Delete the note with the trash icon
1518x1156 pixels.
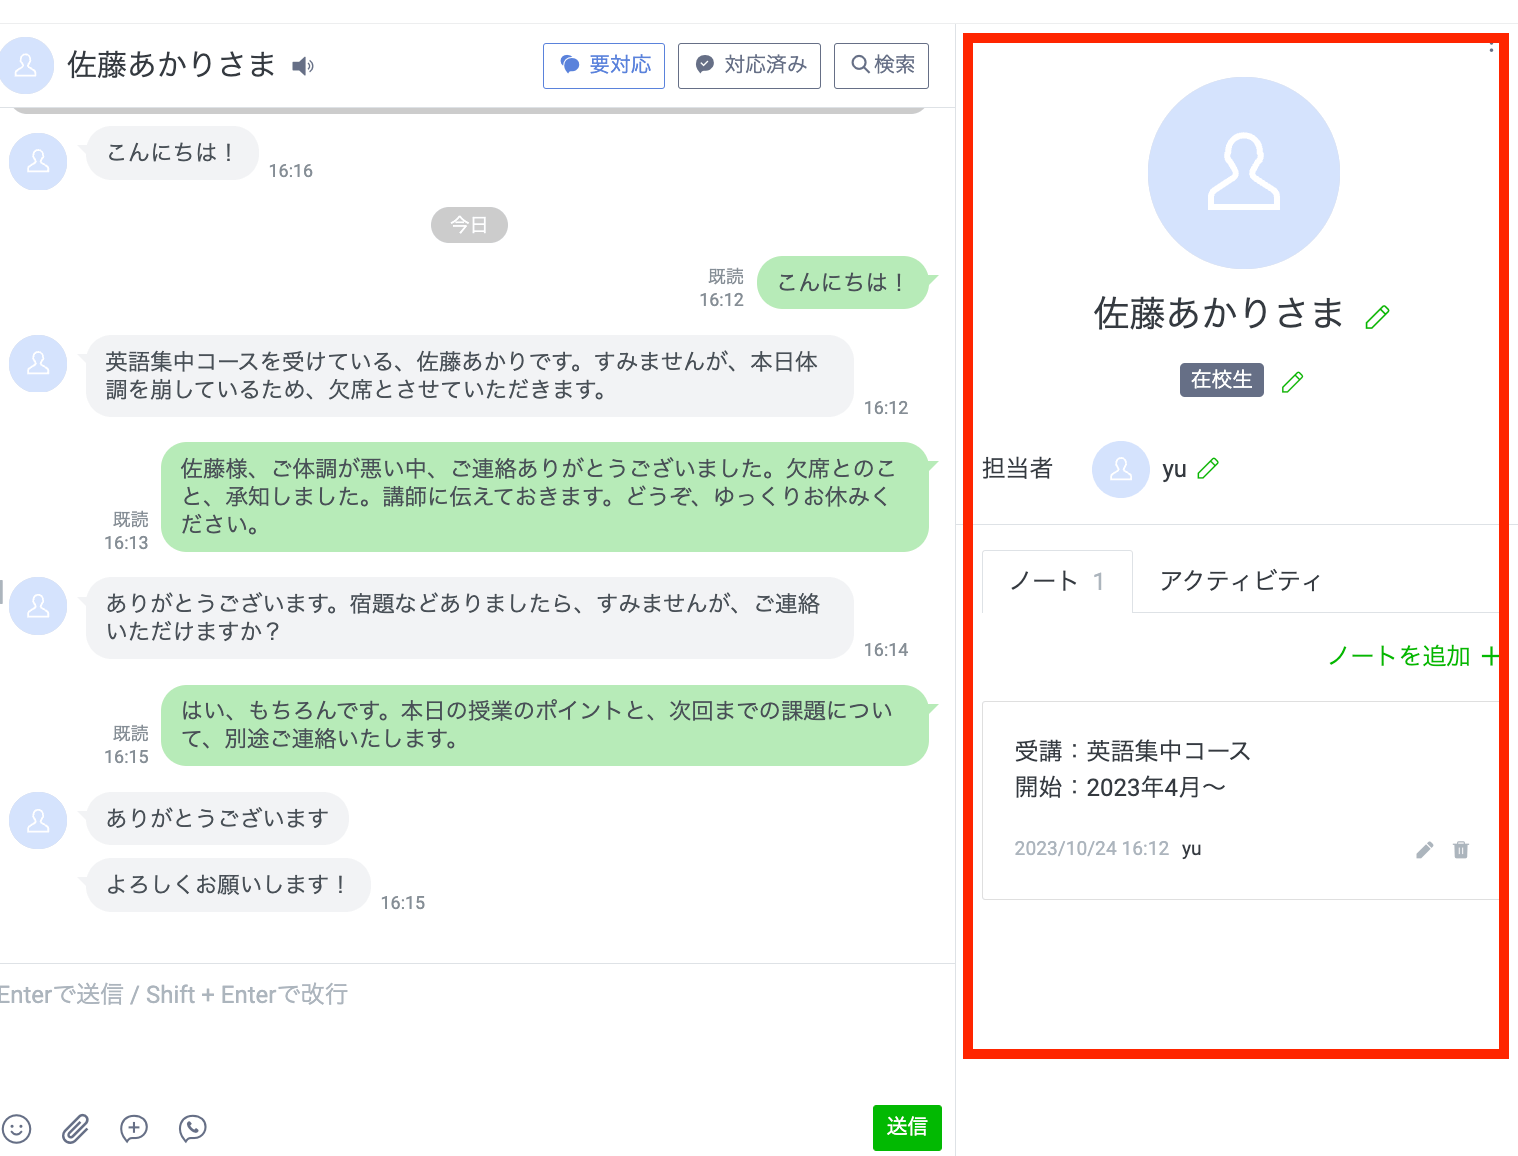(1460, 849)
